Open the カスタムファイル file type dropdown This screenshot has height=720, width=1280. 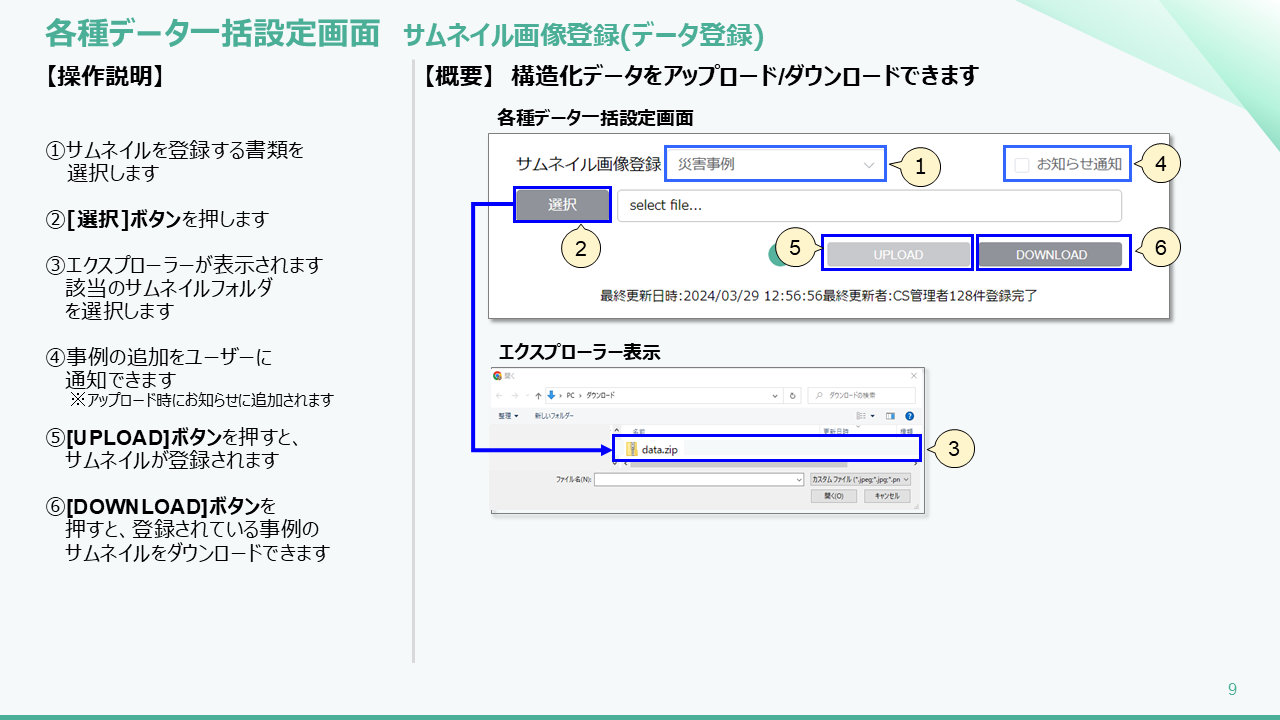[x=861, y=480]
